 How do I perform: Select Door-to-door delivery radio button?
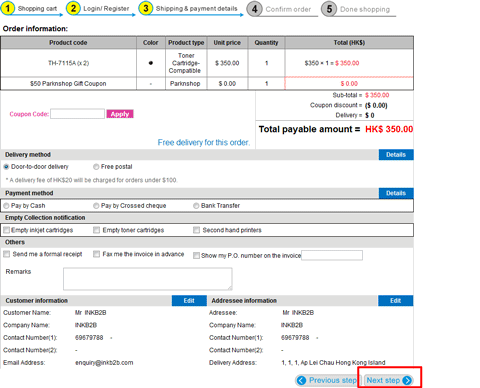coord(6,167)
